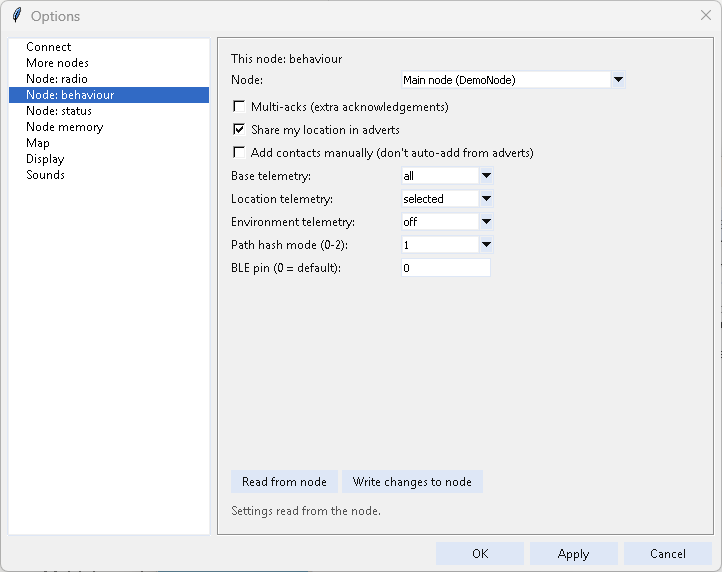Click the Base telemetry 'all' value field
722x572 pixels.
pos(440,175)
